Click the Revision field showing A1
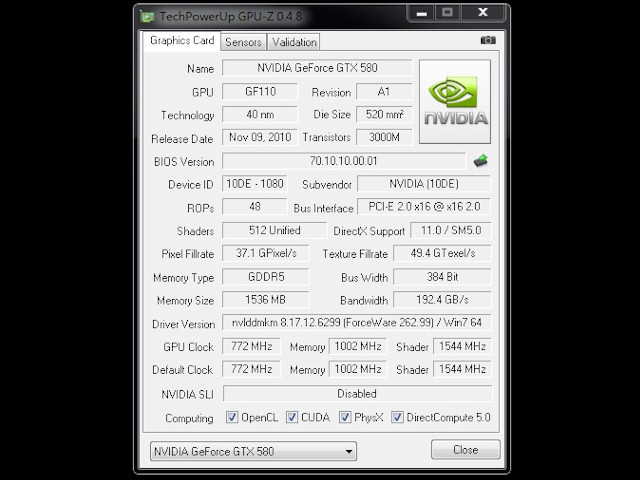Viewport: 640px width, 480px height. pyautogui.click(x=384, y=91)
